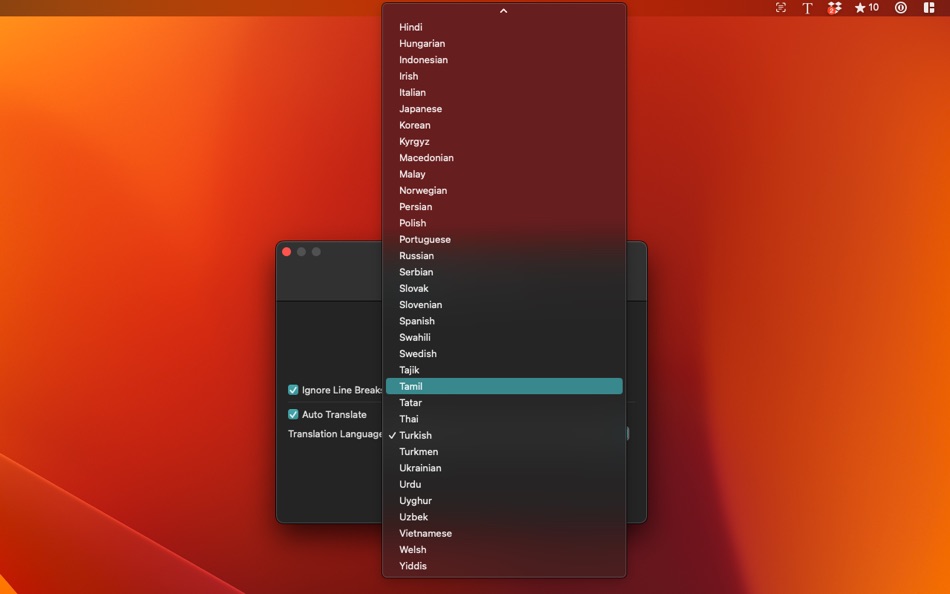Choose Uzbek language option
Image resolution: width=950 pixels, height=594 pixels.
click(504, 517)
